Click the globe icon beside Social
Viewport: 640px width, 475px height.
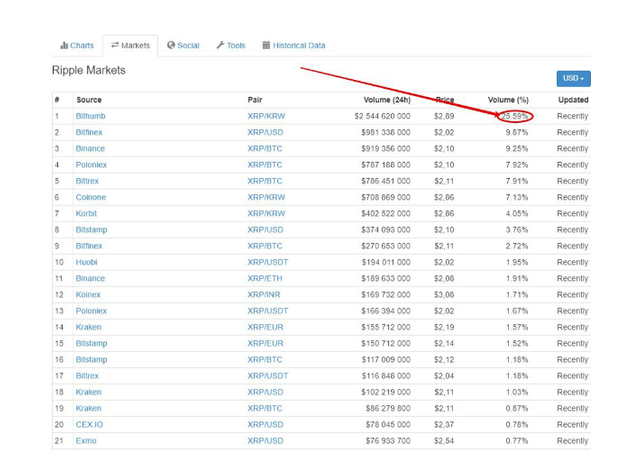171,45
